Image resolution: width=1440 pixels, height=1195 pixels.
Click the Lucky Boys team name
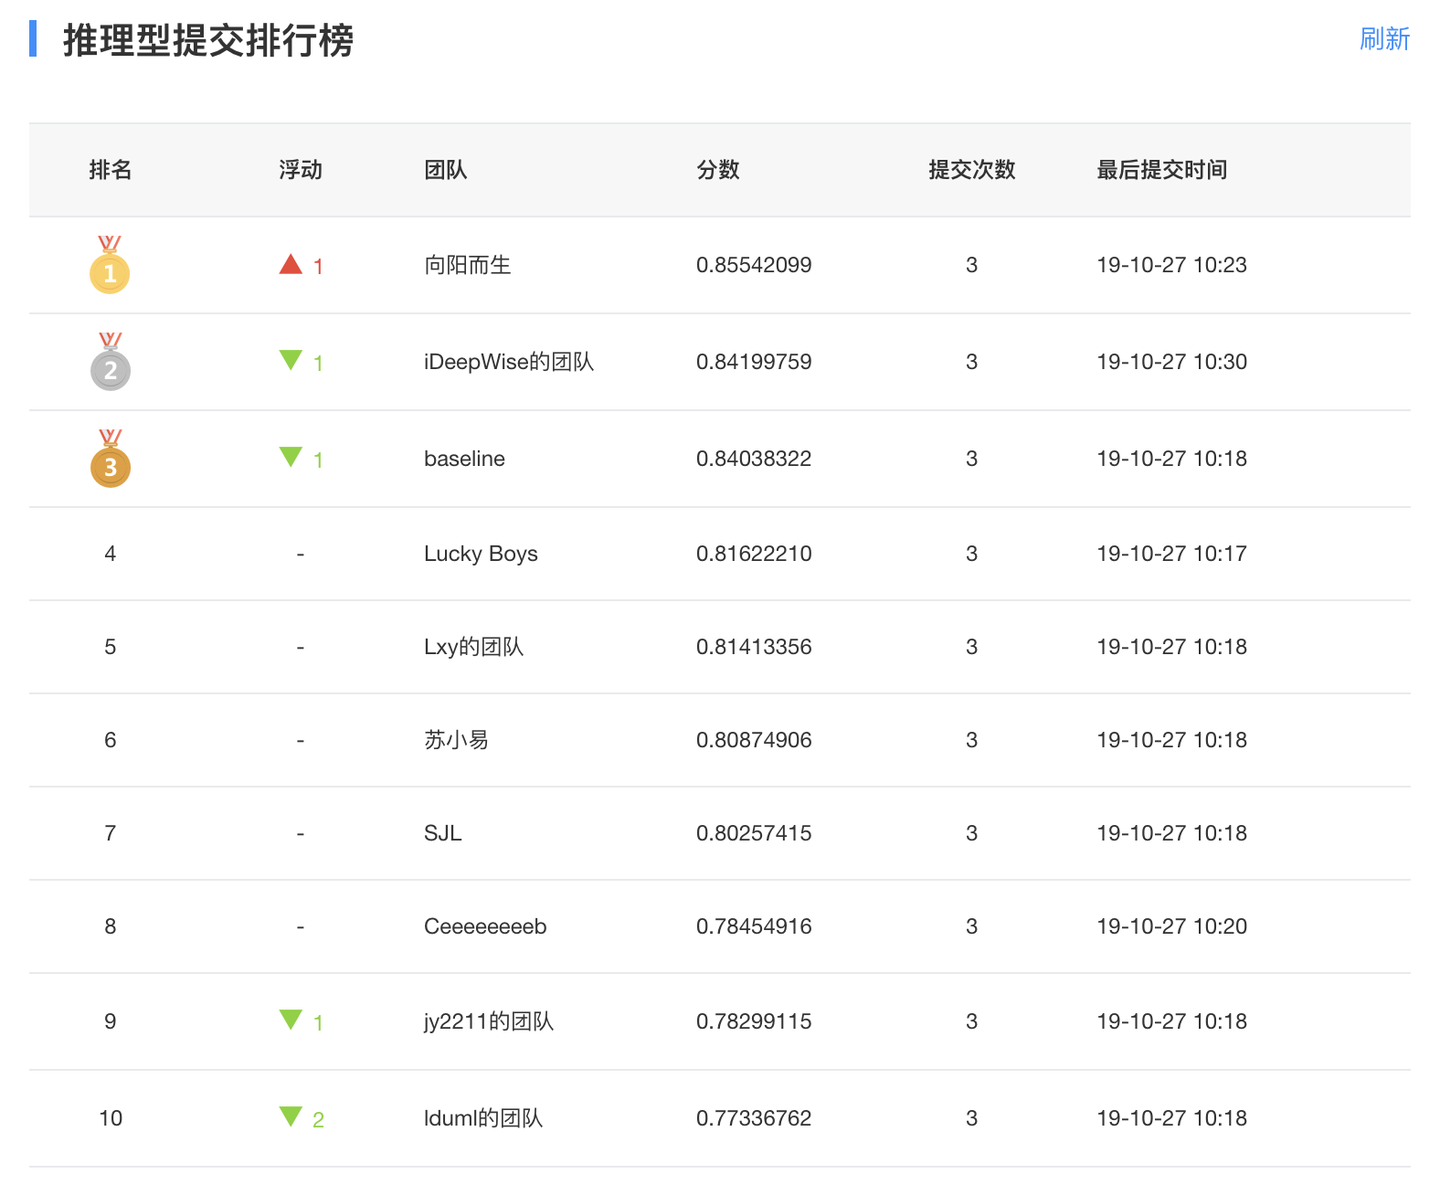(x=481, y=554)
